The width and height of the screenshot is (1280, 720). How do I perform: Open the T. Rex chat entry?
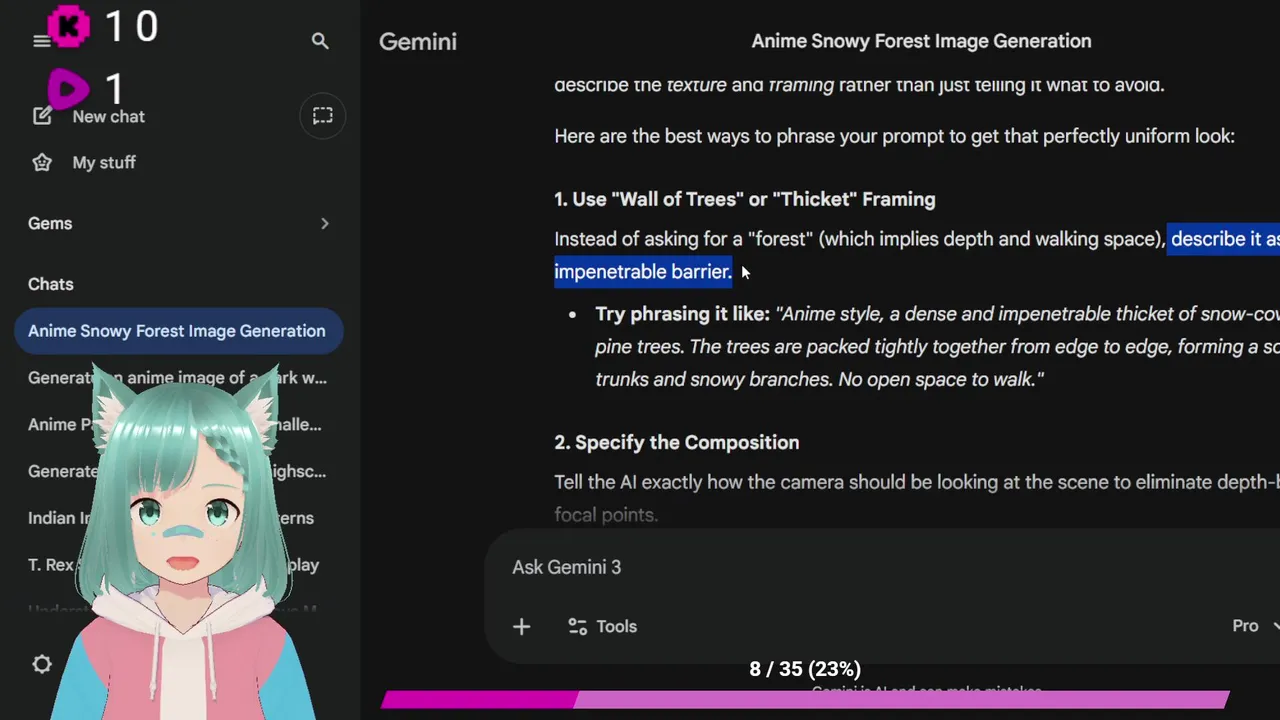coord(50,565)
